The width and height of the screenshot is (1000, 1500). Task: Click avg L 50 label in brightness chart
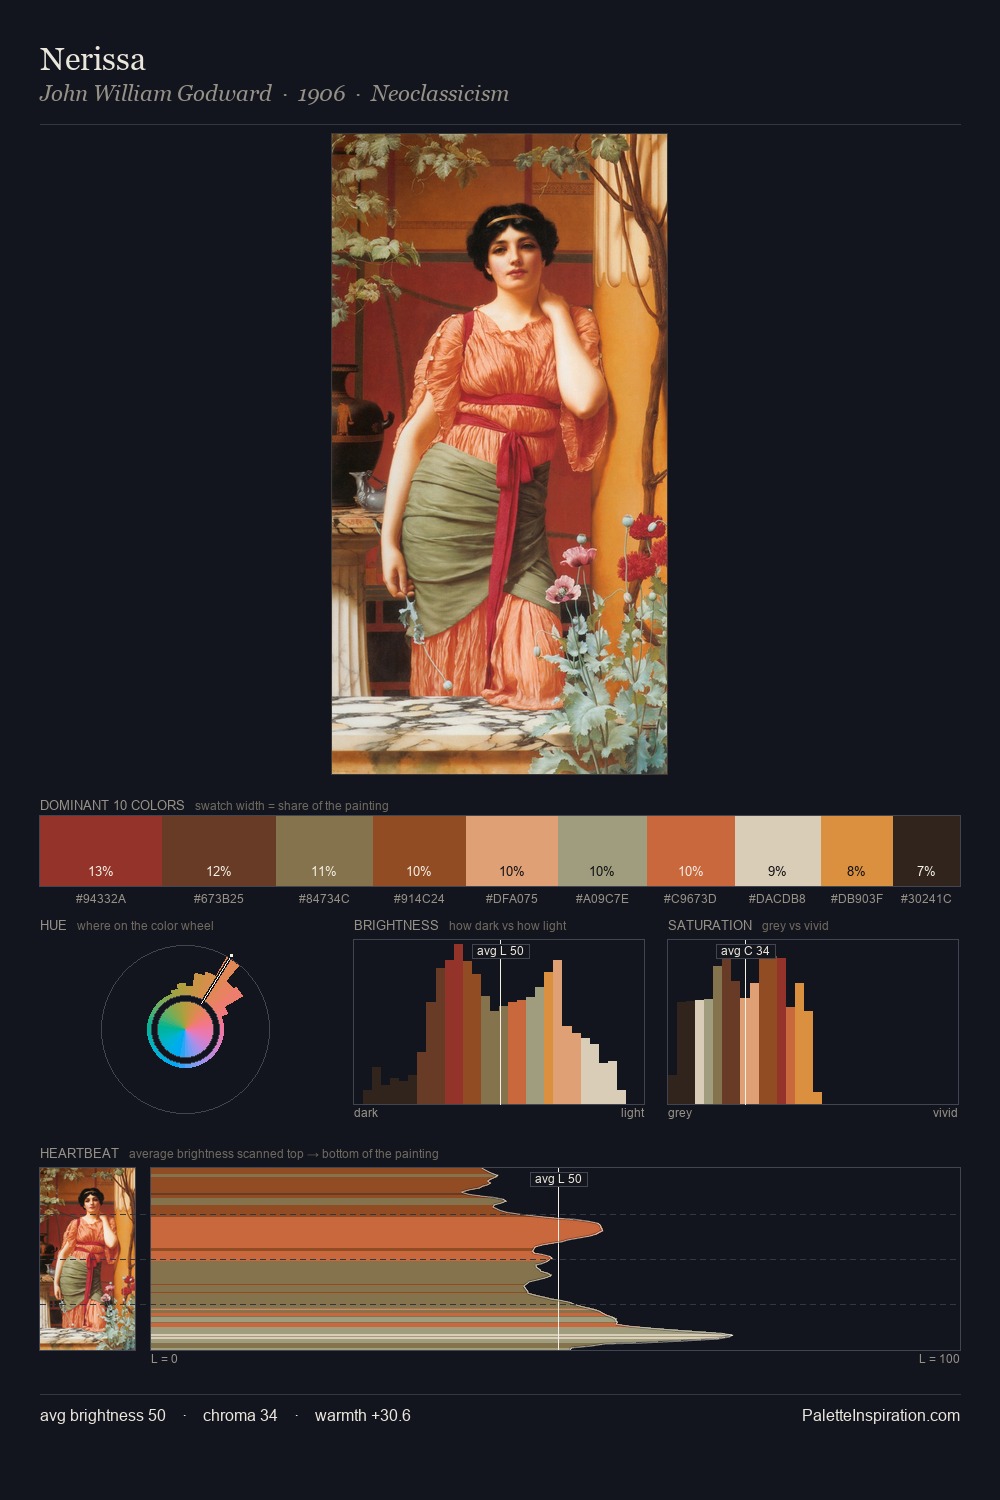(500, 951)
